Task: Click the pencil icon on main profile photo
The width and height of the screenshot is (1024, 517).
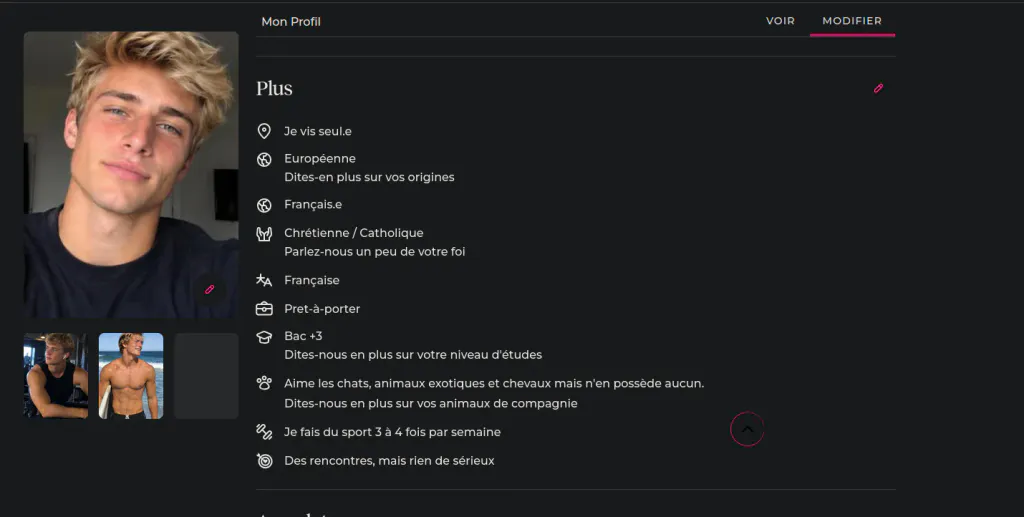Action: (210, 289)
